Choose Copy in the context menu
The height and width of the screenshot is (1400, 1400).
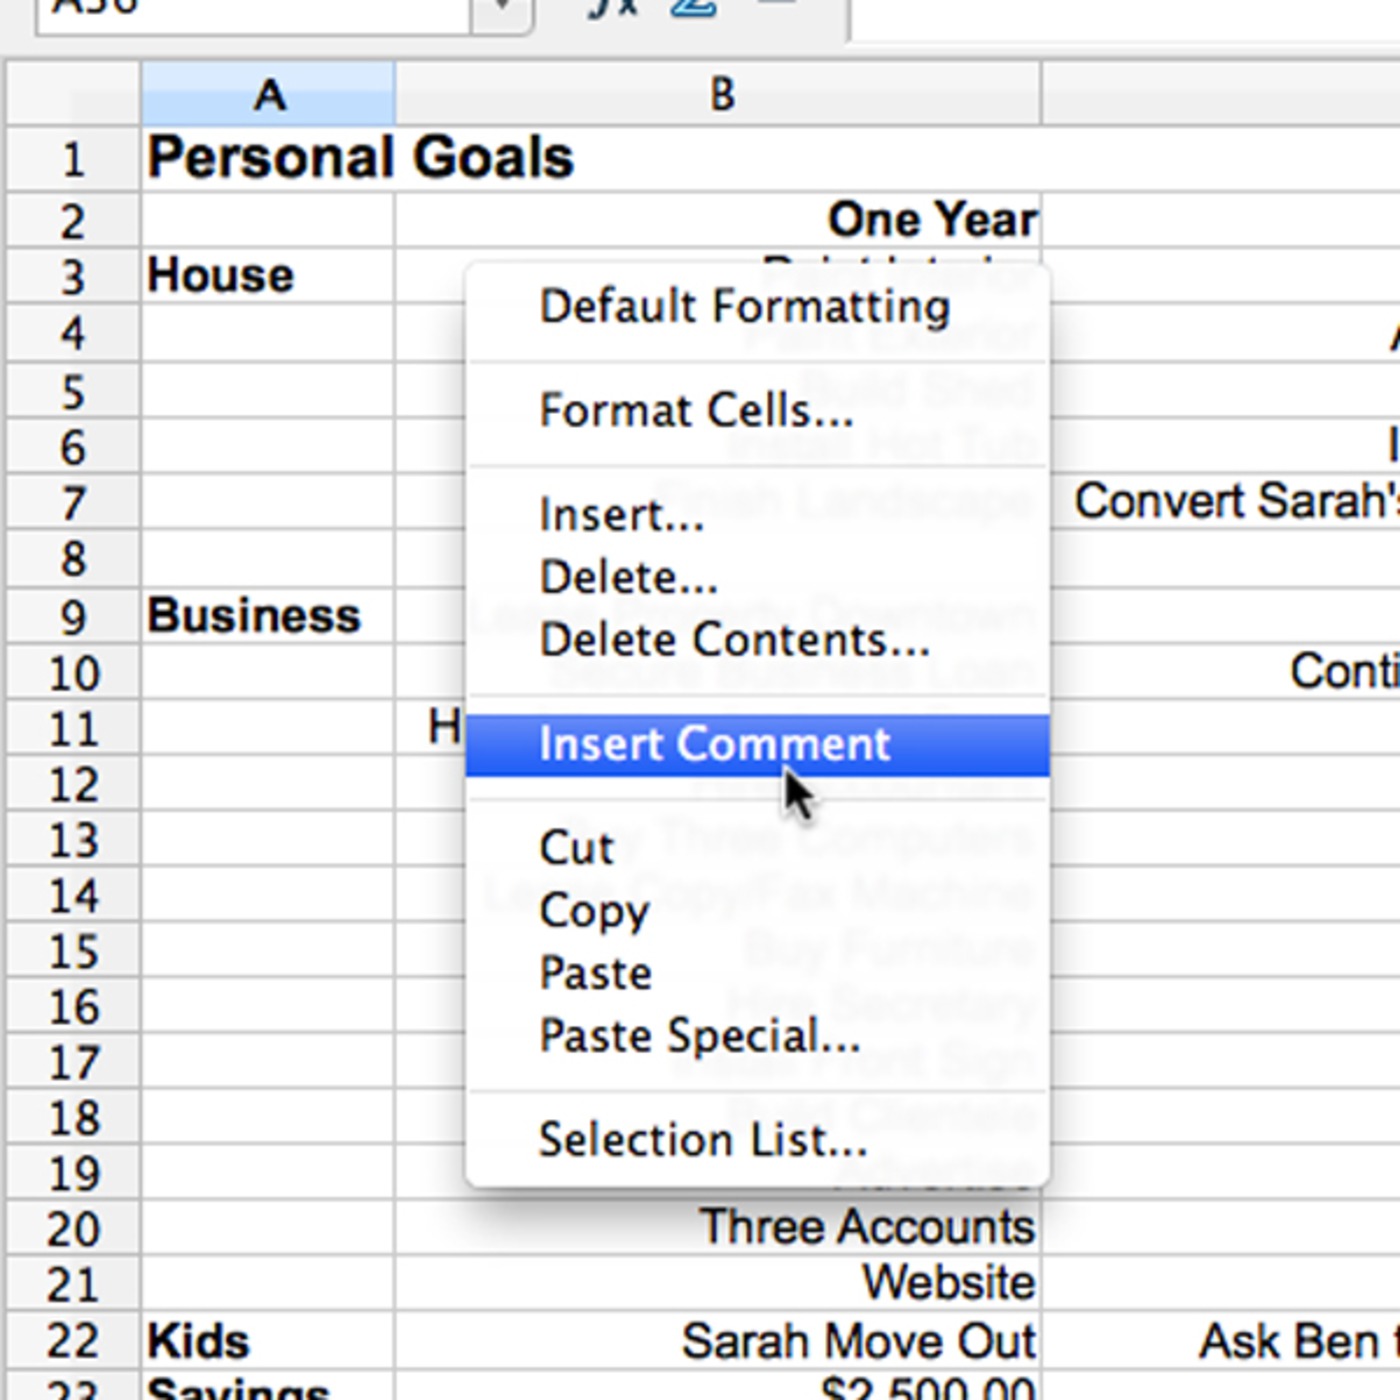pos(594,911)
